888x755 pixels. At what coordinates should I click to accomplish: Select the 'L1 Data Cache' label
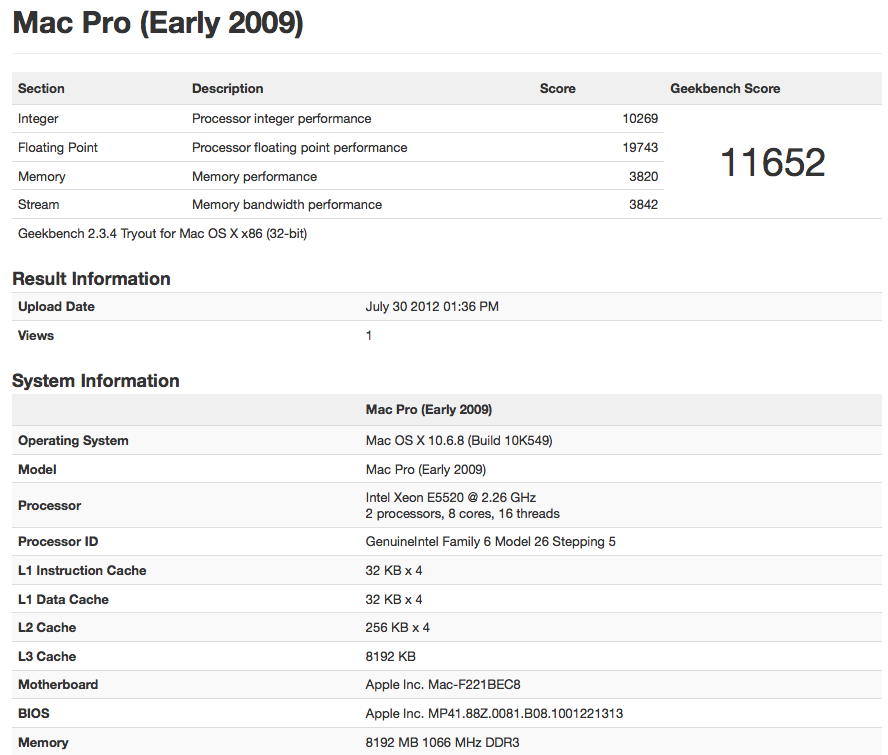pos(63,599)
